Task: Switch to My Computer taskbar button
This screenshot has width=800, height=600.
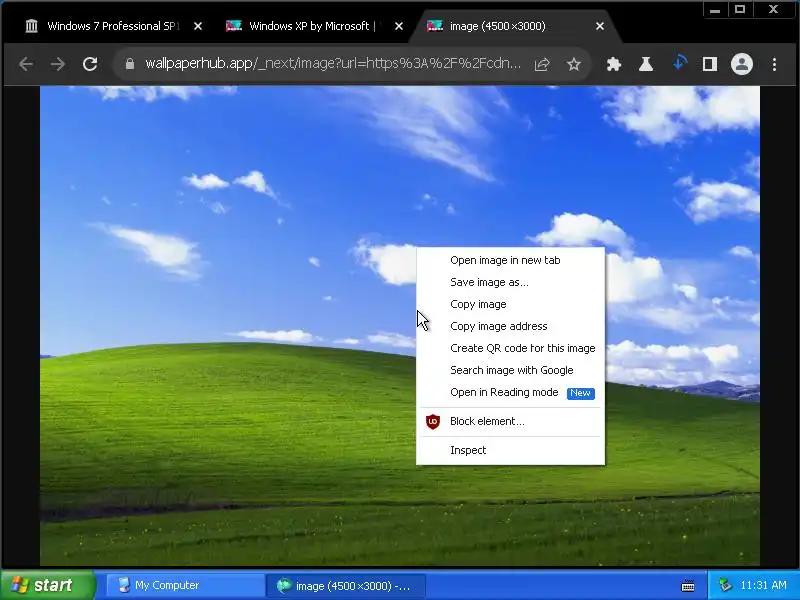Action: 185,585
